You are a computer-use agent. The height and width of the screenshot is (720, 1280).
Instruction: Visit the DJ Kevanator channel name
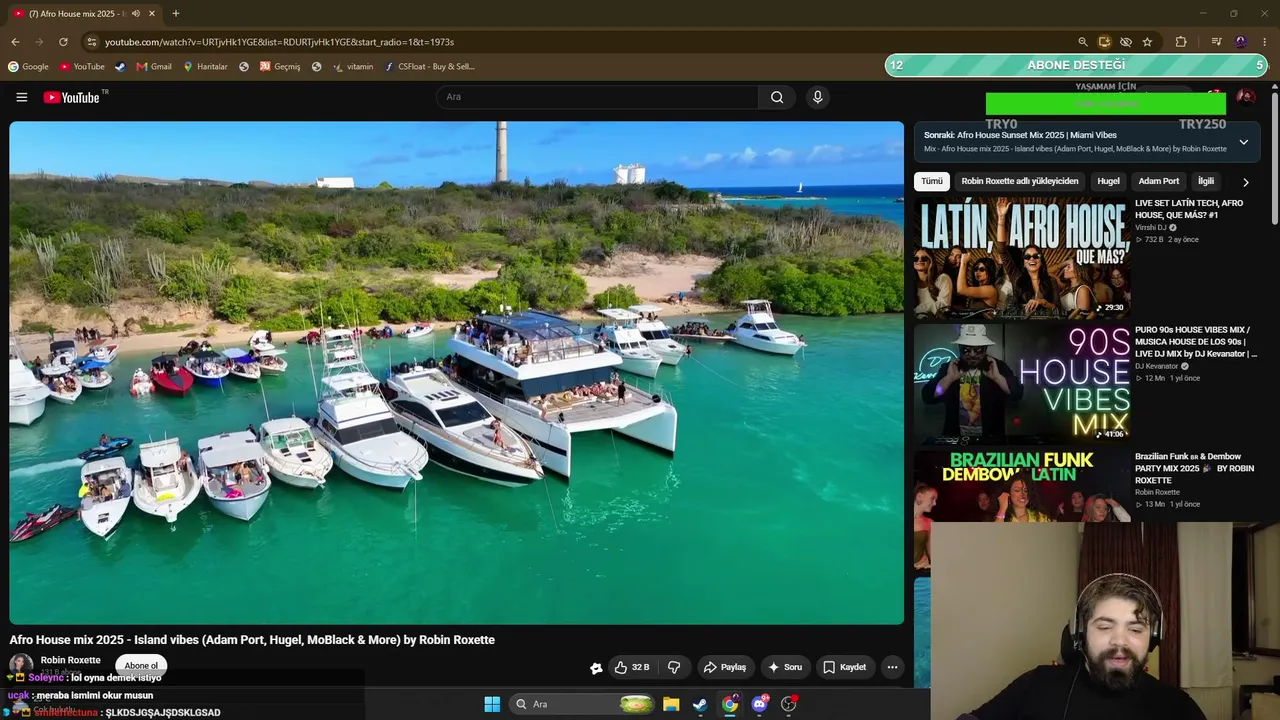1156,366
